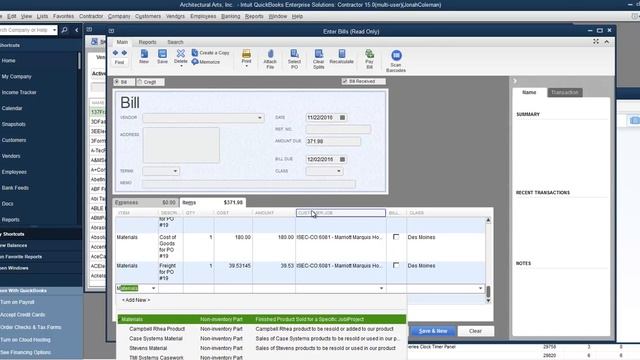Open the Item dropdown arrow in new row
Viewport: 640px width, 360px height.
click(x=153, y=288)
